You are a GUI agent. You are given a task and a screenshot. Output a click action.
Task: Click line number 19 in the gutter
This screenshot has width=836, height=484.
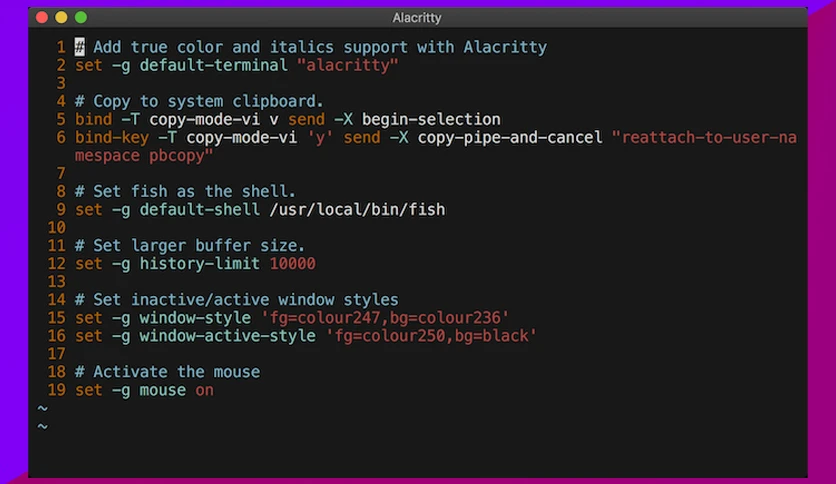tap(57, 390)
